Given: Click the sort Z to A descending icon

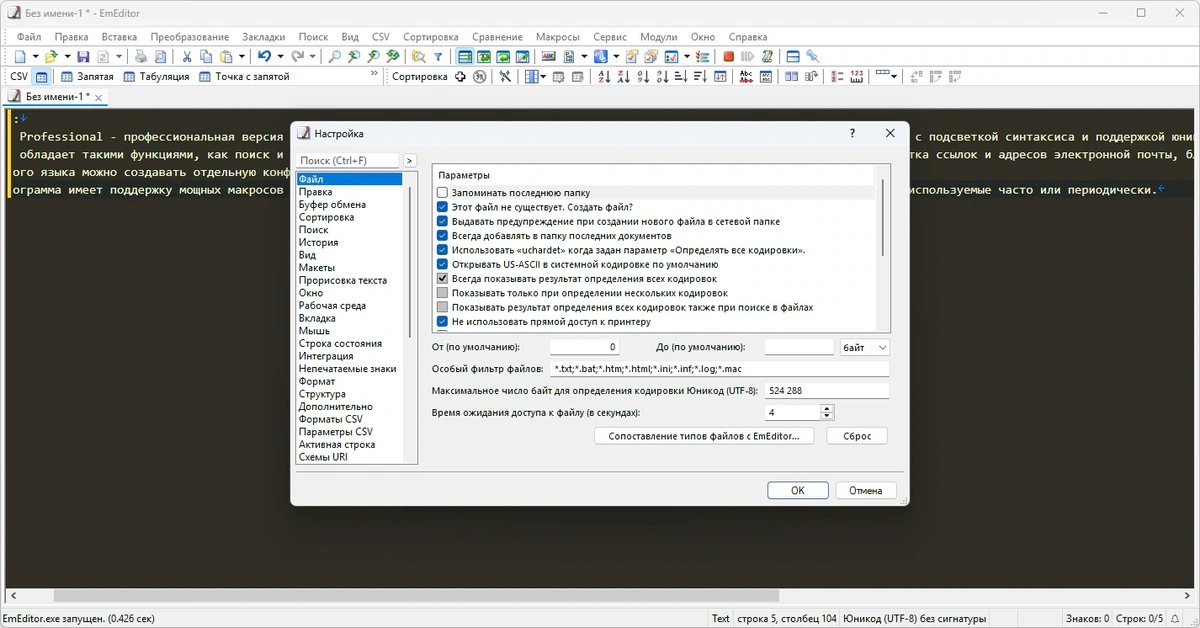Looking at the screenshot, I should click(x=624, y=77).
